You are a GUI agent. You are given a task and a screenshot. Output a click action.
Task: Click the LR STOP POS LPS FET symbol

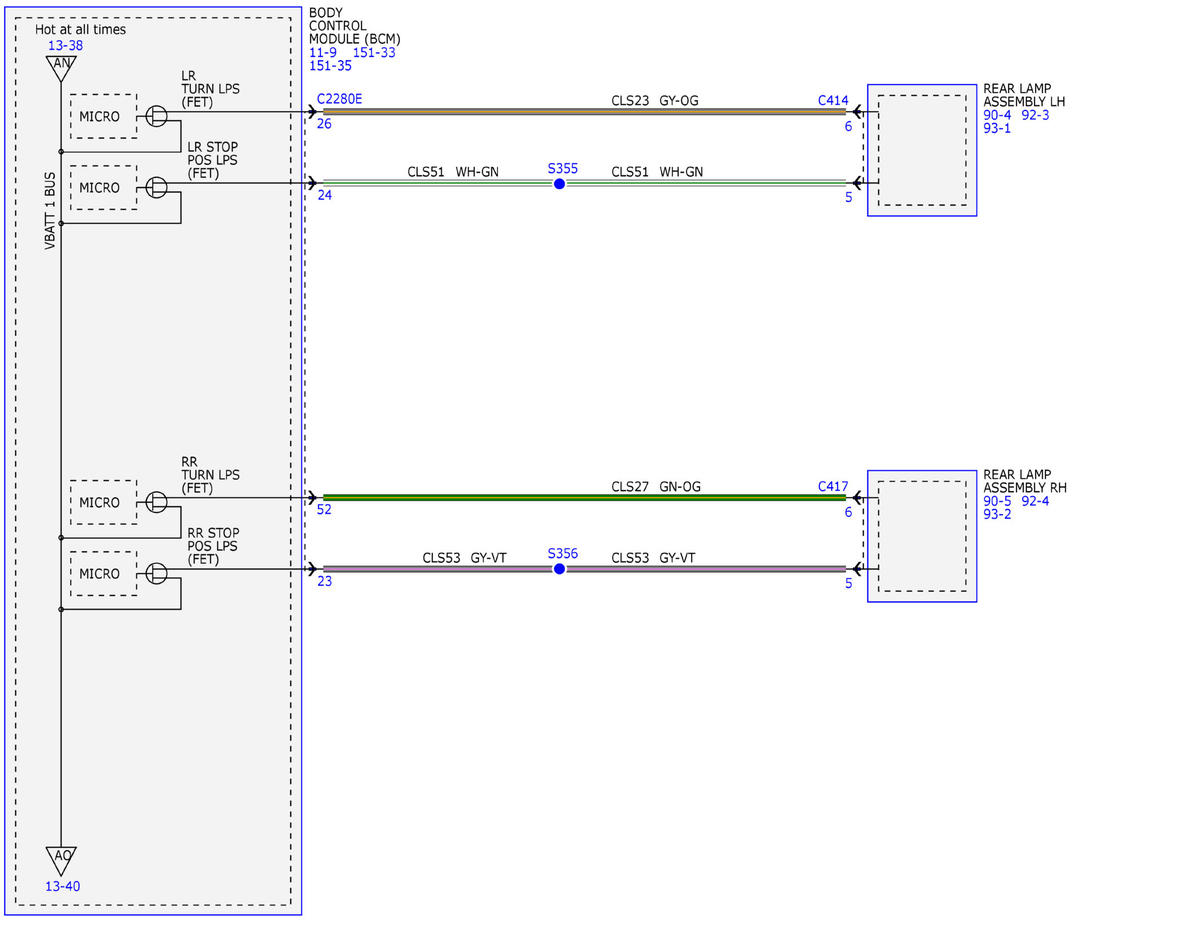(157, 187)
